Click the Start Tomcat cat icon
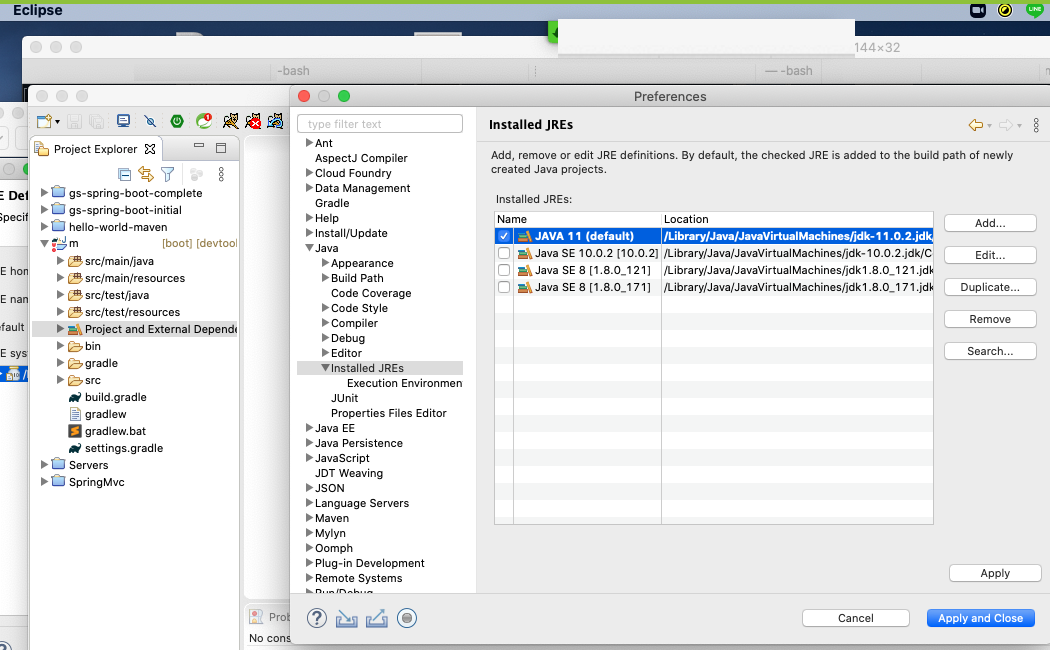 (x=230, y=120)
